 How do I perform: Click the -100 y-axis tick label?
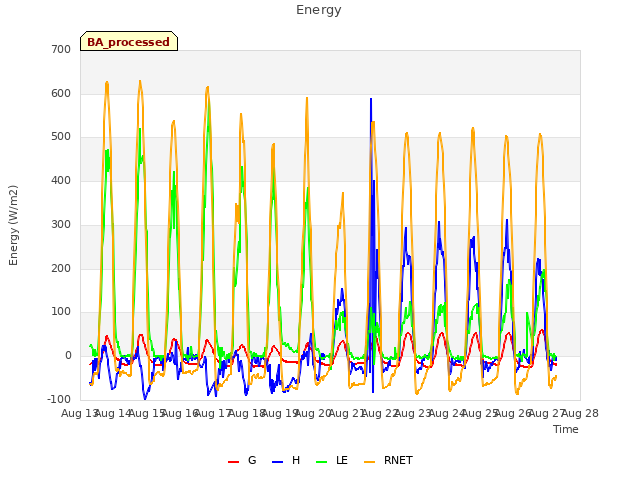click(x=59, y=399)
